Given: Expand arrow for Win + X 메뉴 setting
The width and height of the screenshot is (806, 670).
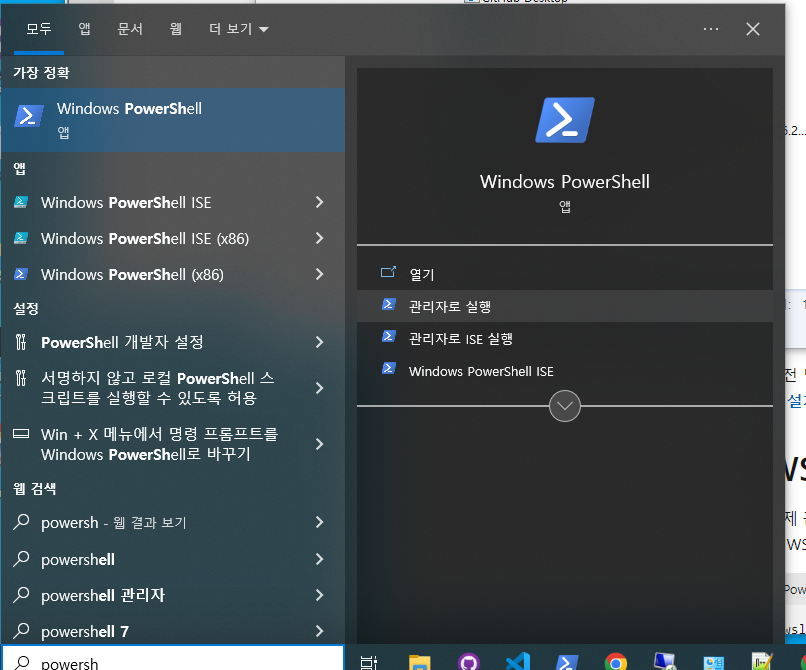Looking at the screenshot, I should coord(319,444).
